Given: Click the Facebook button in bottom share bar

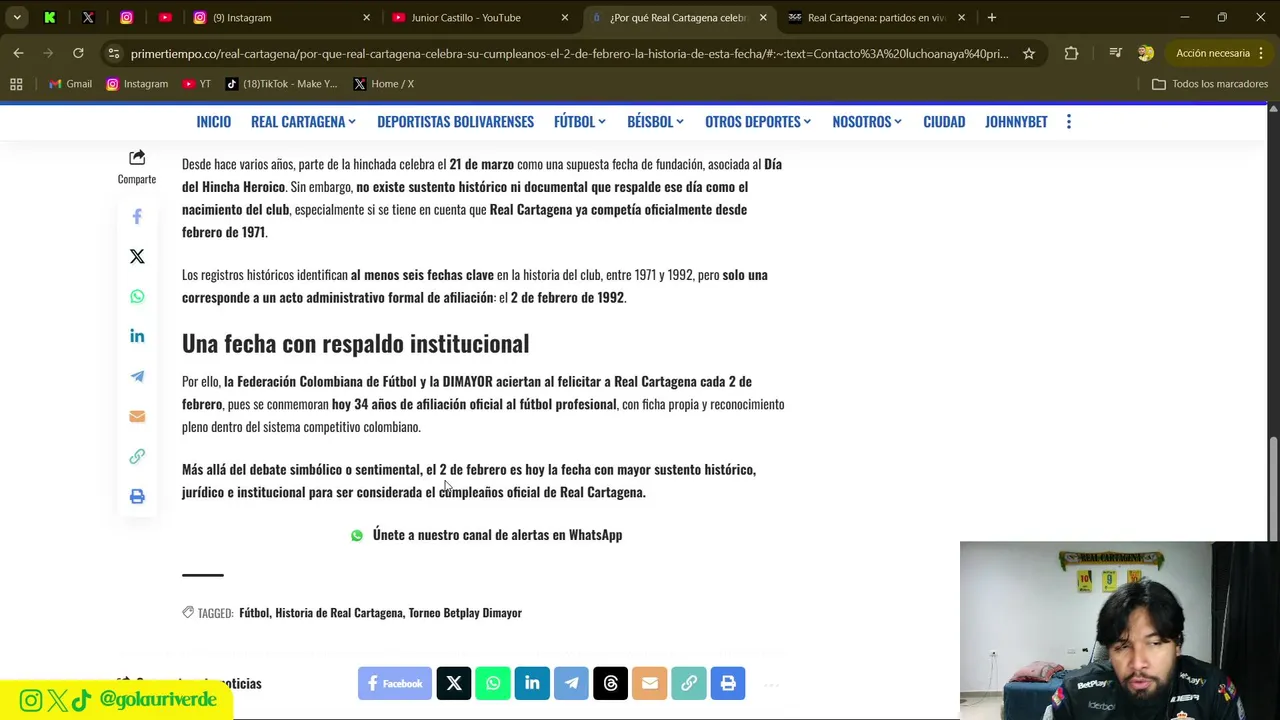Looking at the screenshot, I should pyautogui.click(x=395, y=683).
